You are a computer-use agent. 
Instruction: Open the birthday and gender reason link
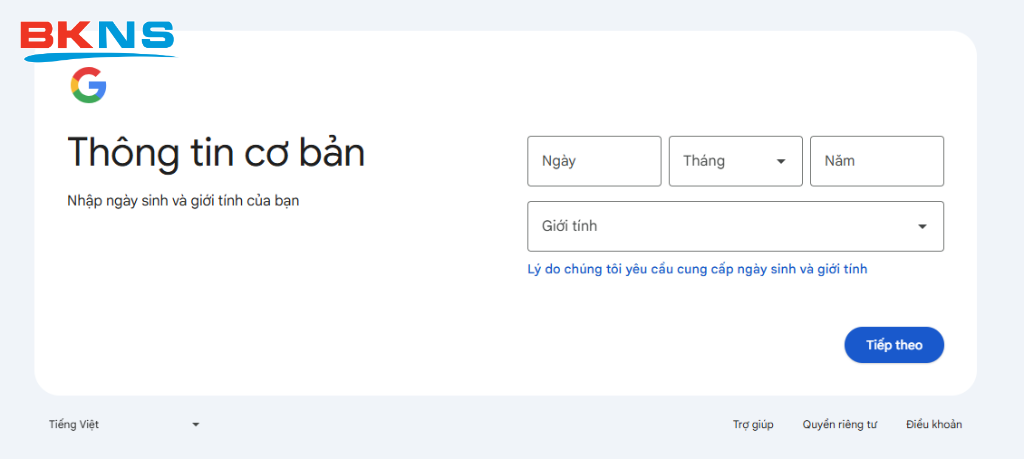697,269
